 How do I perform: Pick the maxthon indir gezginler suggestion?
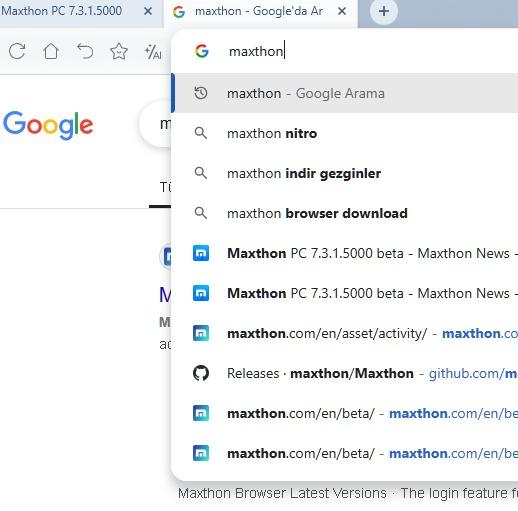(x=346, y=173)
